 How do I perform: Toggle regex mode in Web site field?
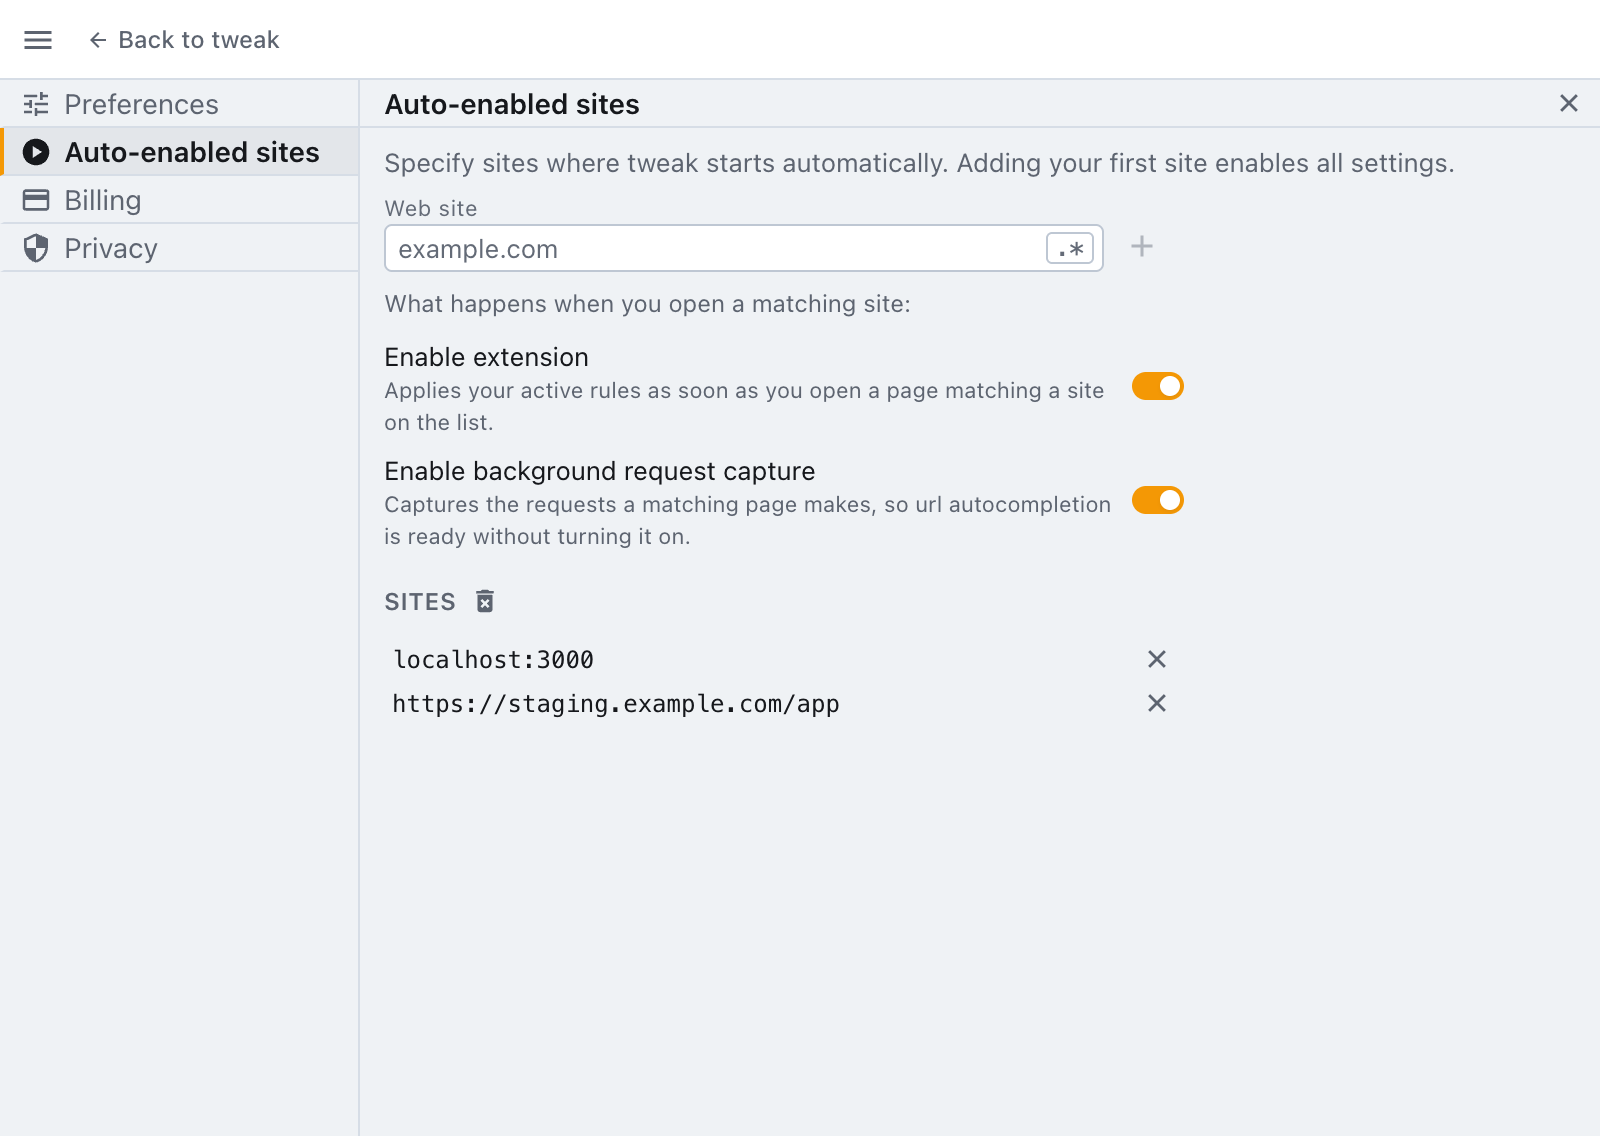point(1070,248)
